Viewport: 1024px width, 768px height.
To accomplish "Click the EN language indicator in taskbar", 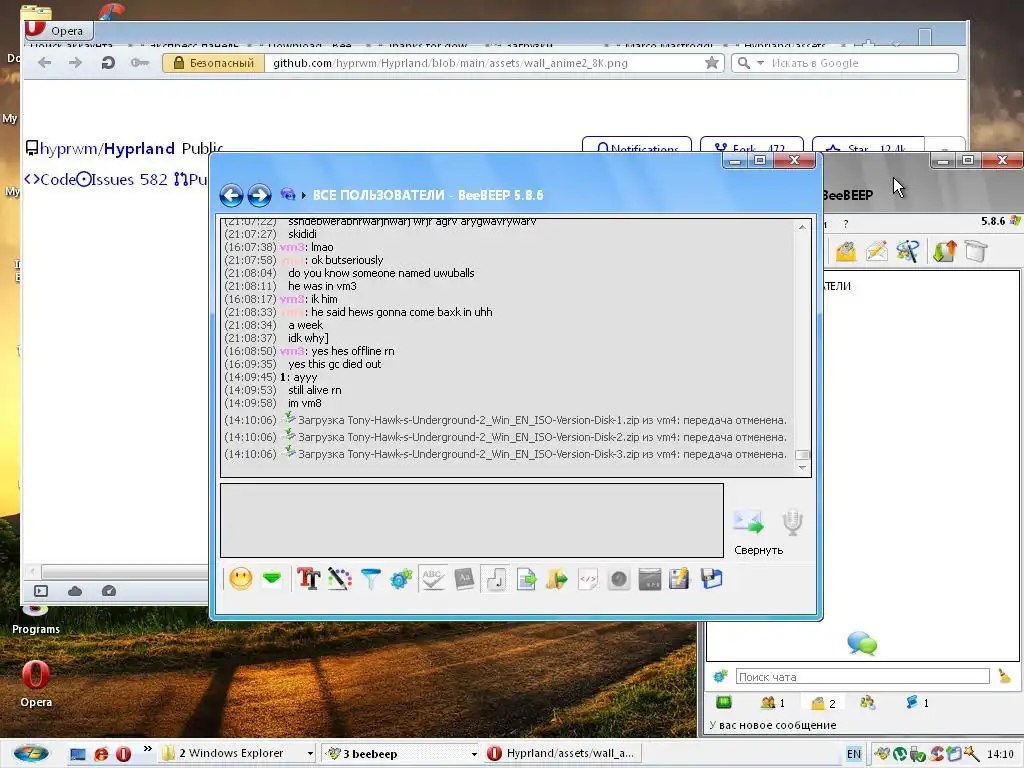I will point(854,754).
